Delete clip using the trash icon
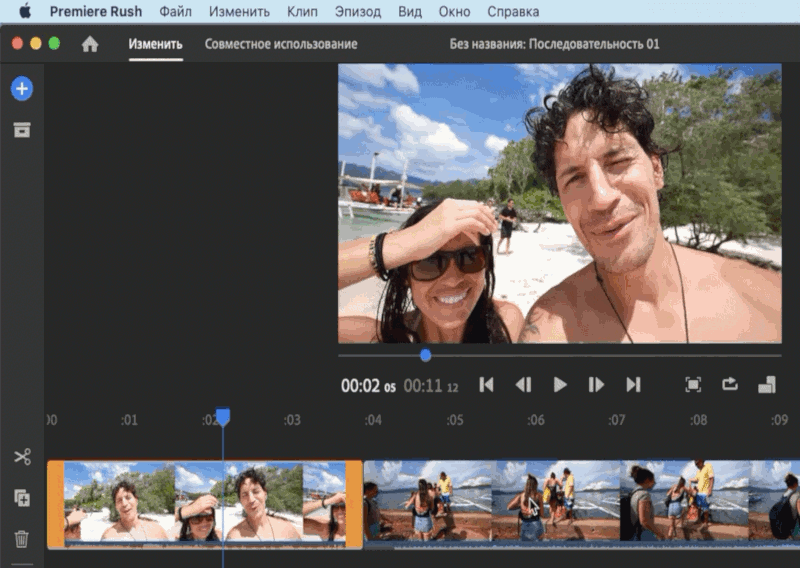This screenshot has width=800, height=568. 22,539
